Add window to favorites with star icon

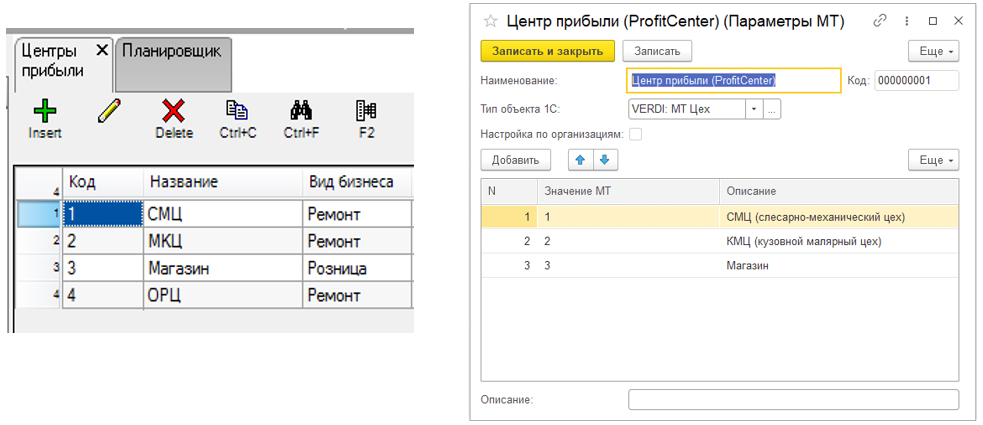[x=490, y=20]
